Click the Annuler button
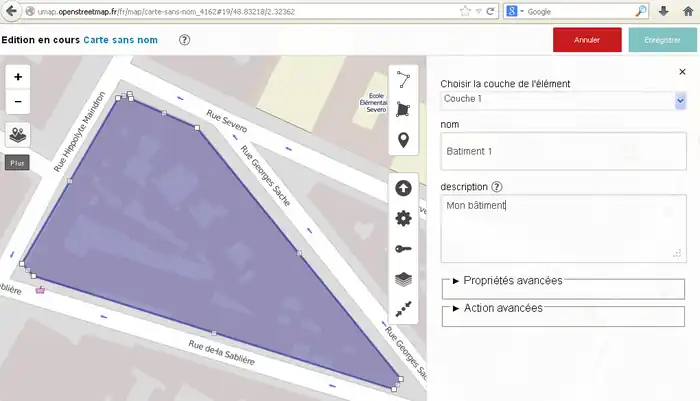Viewport: 700px width, 401px height. [x=587, y=40]
